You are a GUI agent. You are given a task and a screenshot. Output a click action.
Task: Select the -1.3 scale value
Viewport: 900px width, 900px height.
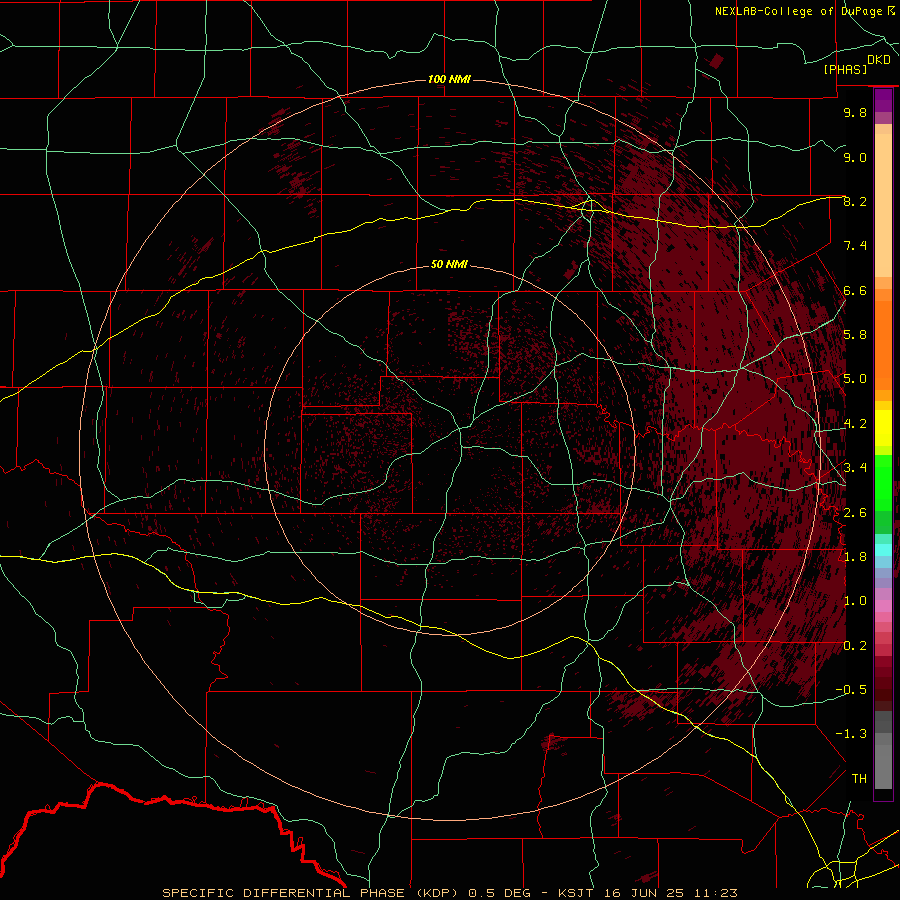point(851,734)
